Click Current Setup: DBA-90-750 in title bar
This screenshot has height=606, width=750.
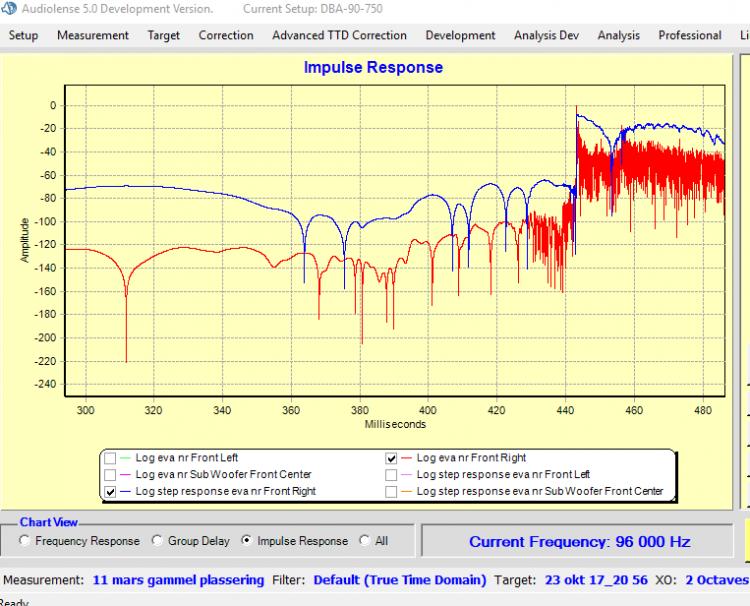click(x=313, y=9)
